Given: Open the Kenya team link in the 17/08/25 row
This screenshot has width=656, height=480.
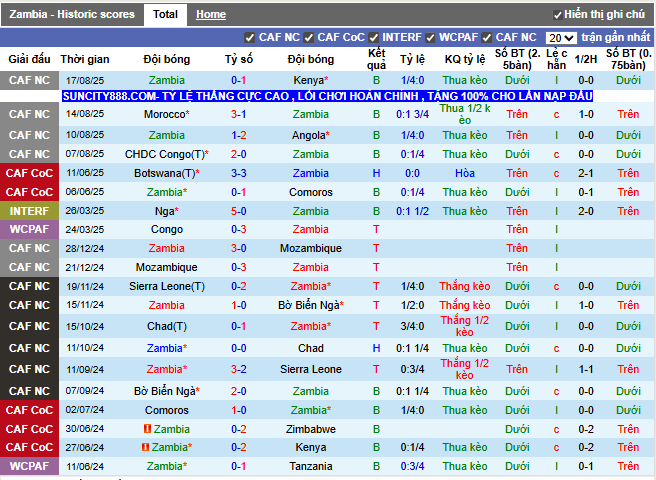Looking at the screenshot, I should [x=309, y=80].
